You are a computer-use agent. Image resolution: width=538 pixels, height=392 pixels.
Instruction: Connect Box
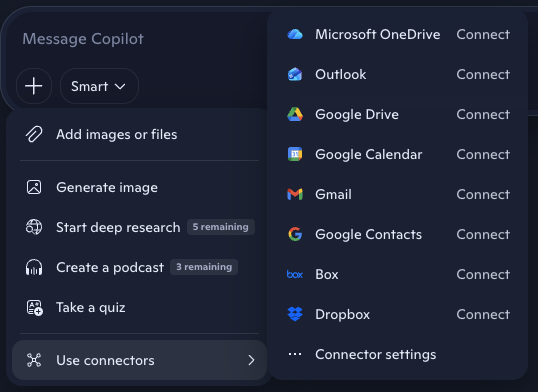tap(483, 274)
